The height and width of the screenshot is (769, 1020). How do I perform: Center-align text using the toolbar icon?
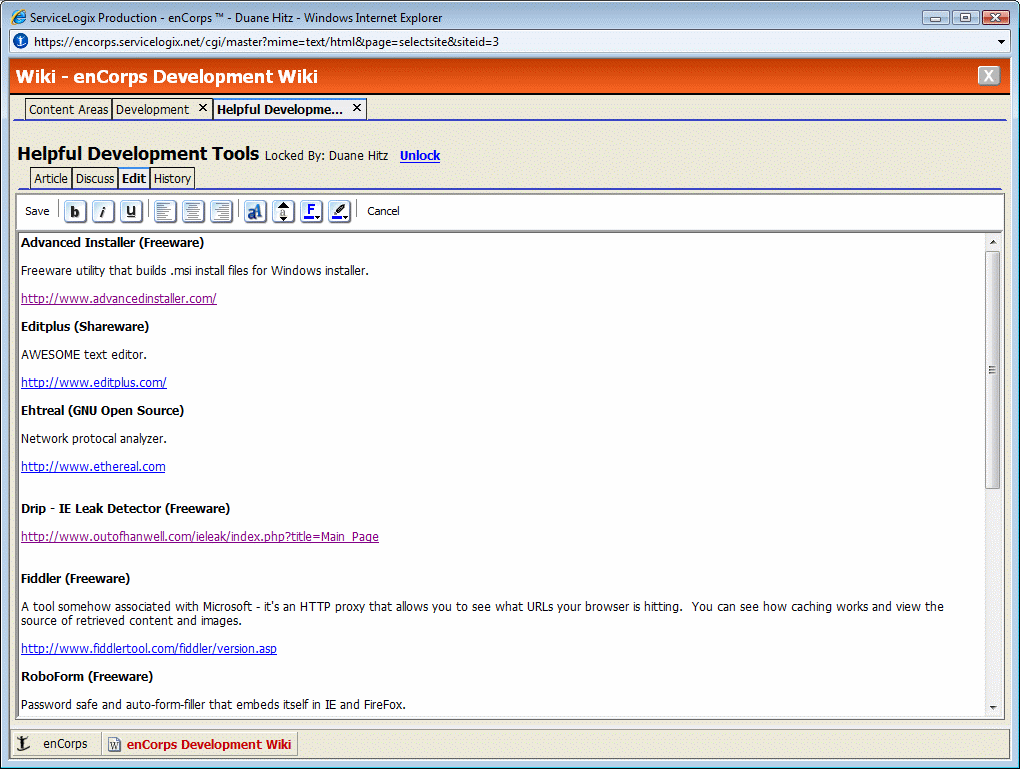click(x=193, y=211)
